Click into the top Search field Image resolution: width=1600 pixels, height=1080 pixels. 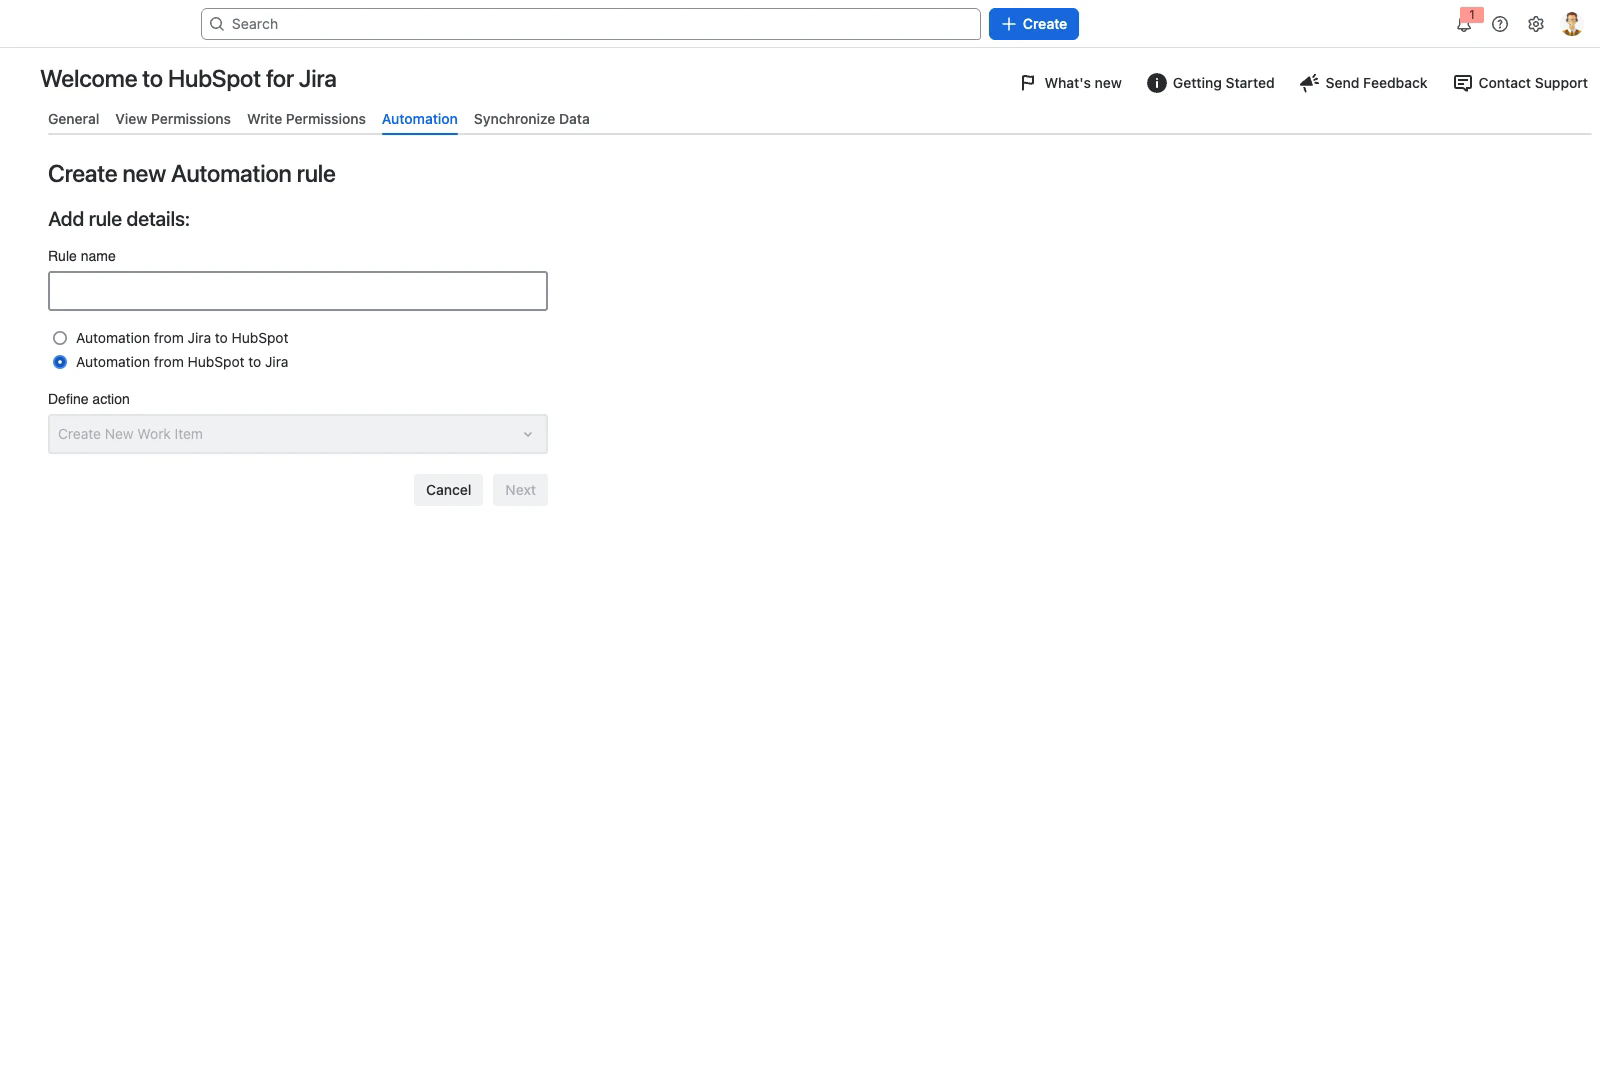pos(591,24)
